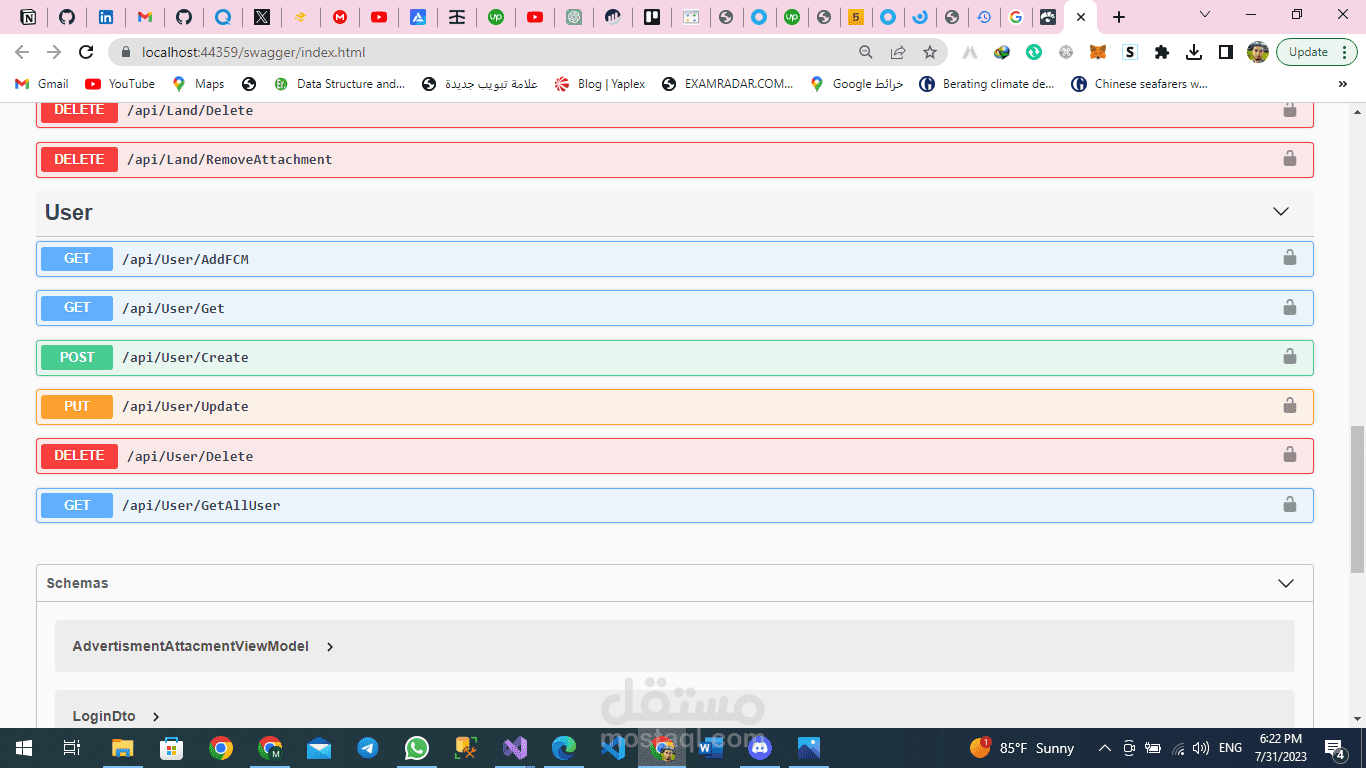
Task: Expand the DELETE /api/Land/RemoveAttachment operation
Action: click(675, 160)
